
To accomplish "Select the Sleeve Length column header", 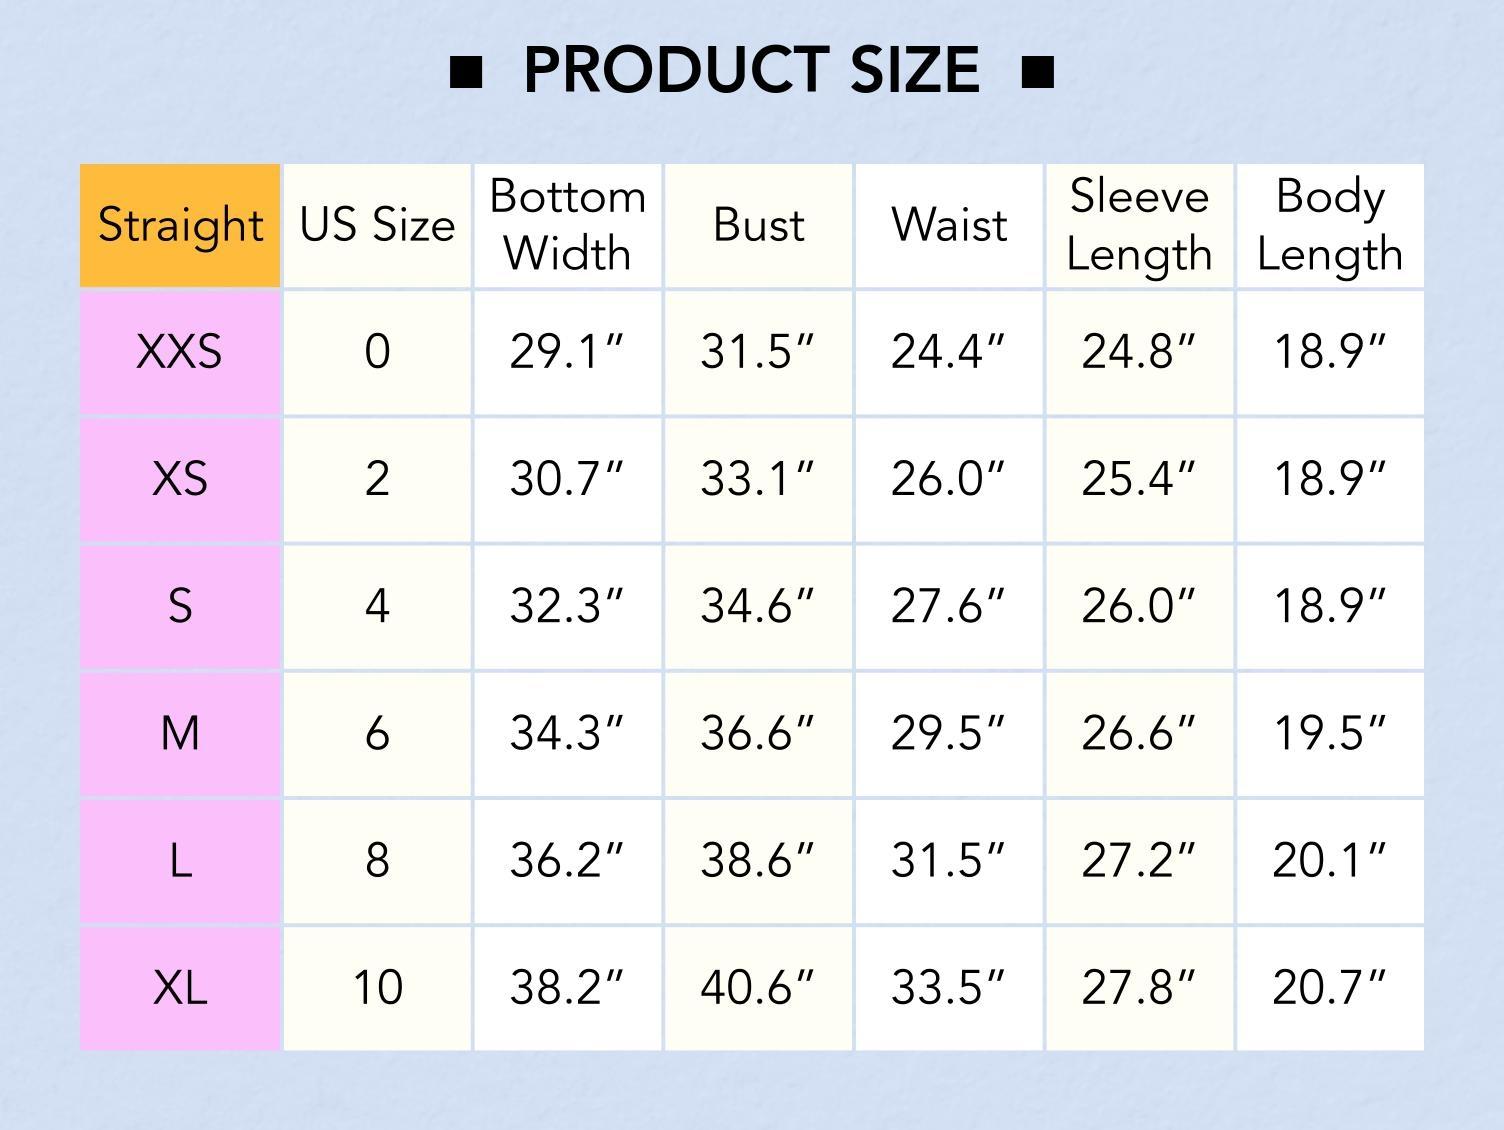I will coord(1139,225).
